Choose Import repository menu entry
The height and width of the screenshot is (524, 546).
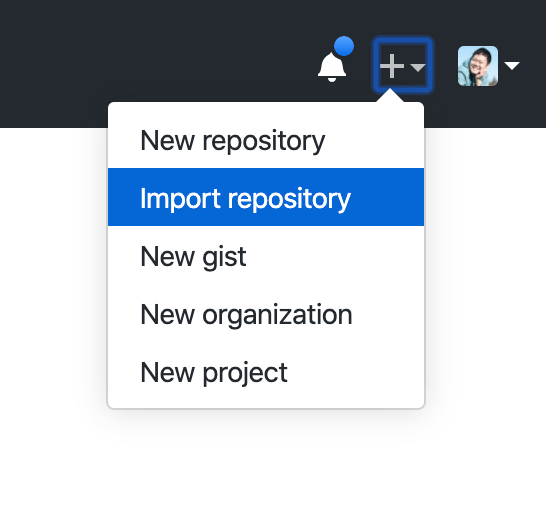pos(266,197)
